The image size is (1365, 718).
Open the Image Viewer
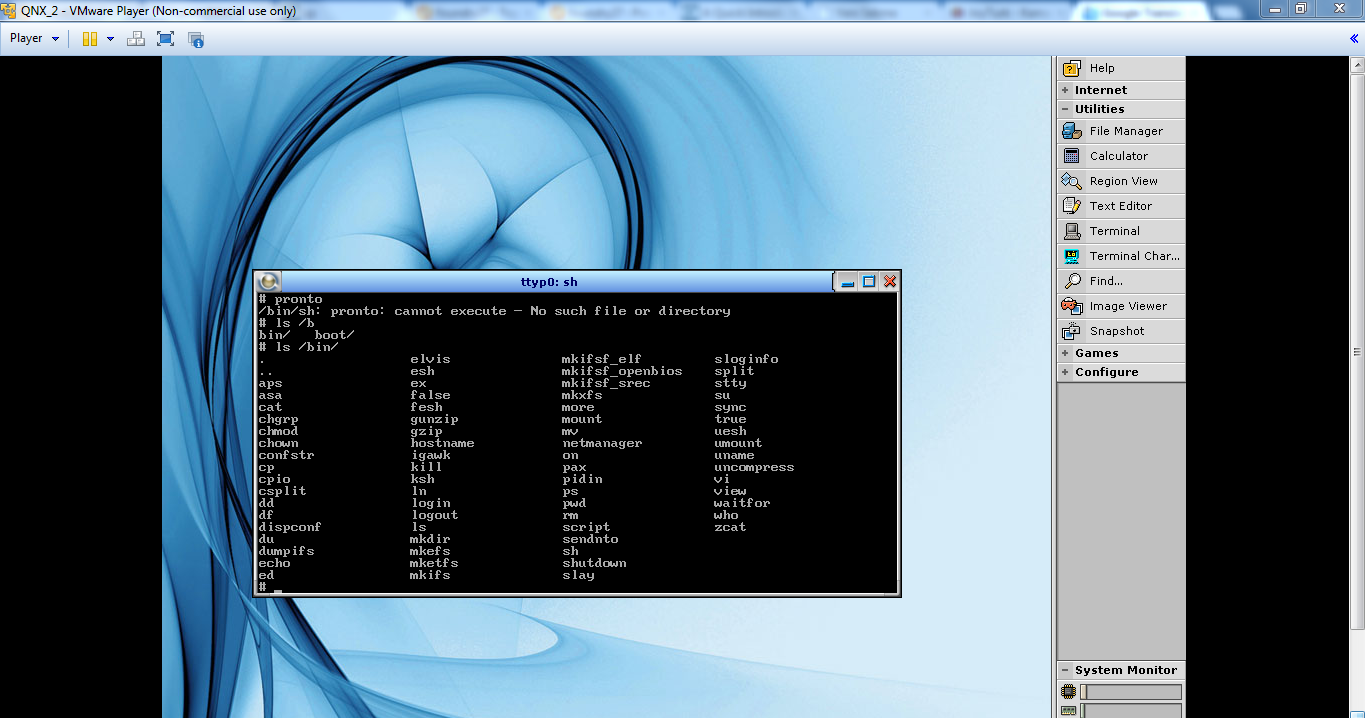coord(1120,306)
